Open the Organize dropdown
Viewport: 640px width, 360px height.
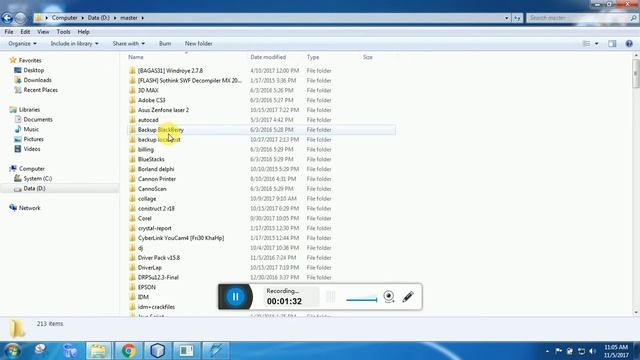tap(22, 44)
